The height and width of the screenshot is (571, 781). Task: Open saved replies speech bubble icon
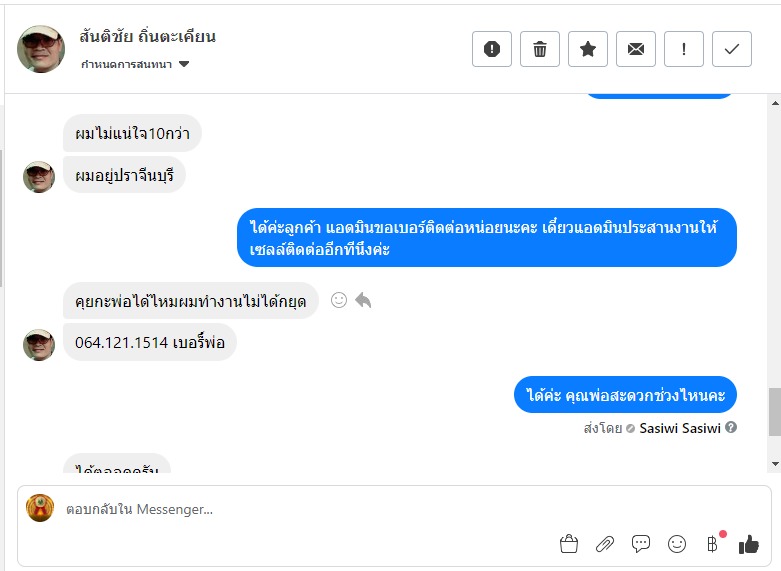click(x=641, y=544)
